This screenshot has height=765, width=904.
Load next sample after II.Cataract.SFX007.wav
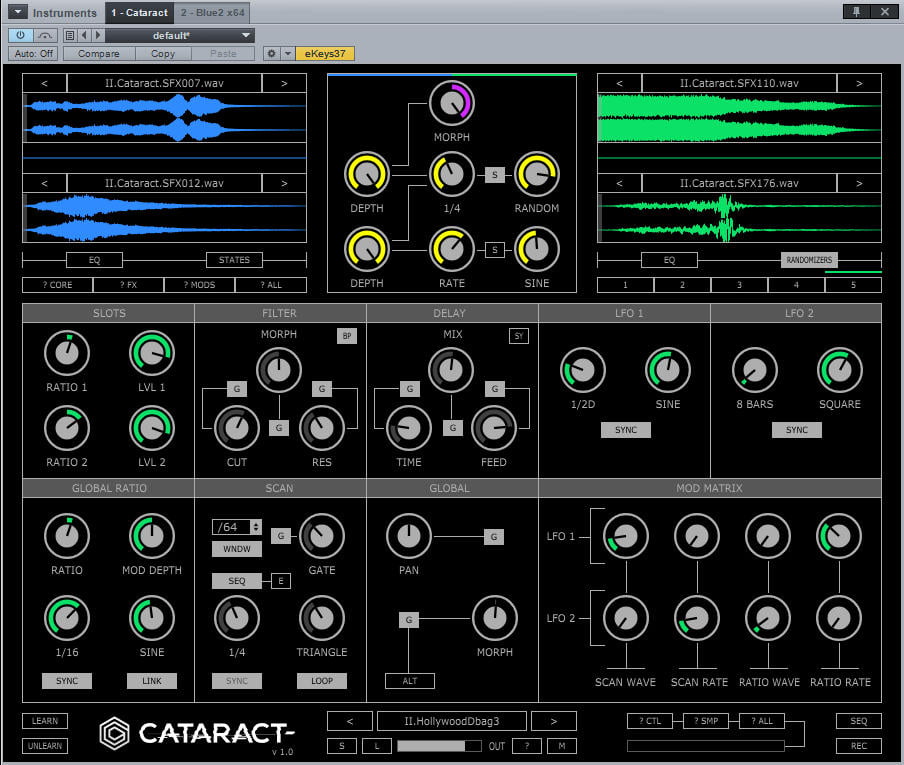[284, 83]
